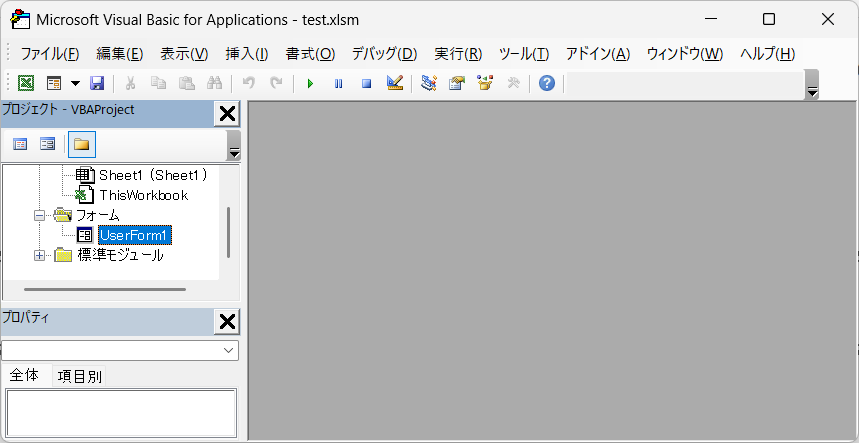859x443 pixels.
Task: Click the Paste clipboard icon
Action: tap(187, 83)
